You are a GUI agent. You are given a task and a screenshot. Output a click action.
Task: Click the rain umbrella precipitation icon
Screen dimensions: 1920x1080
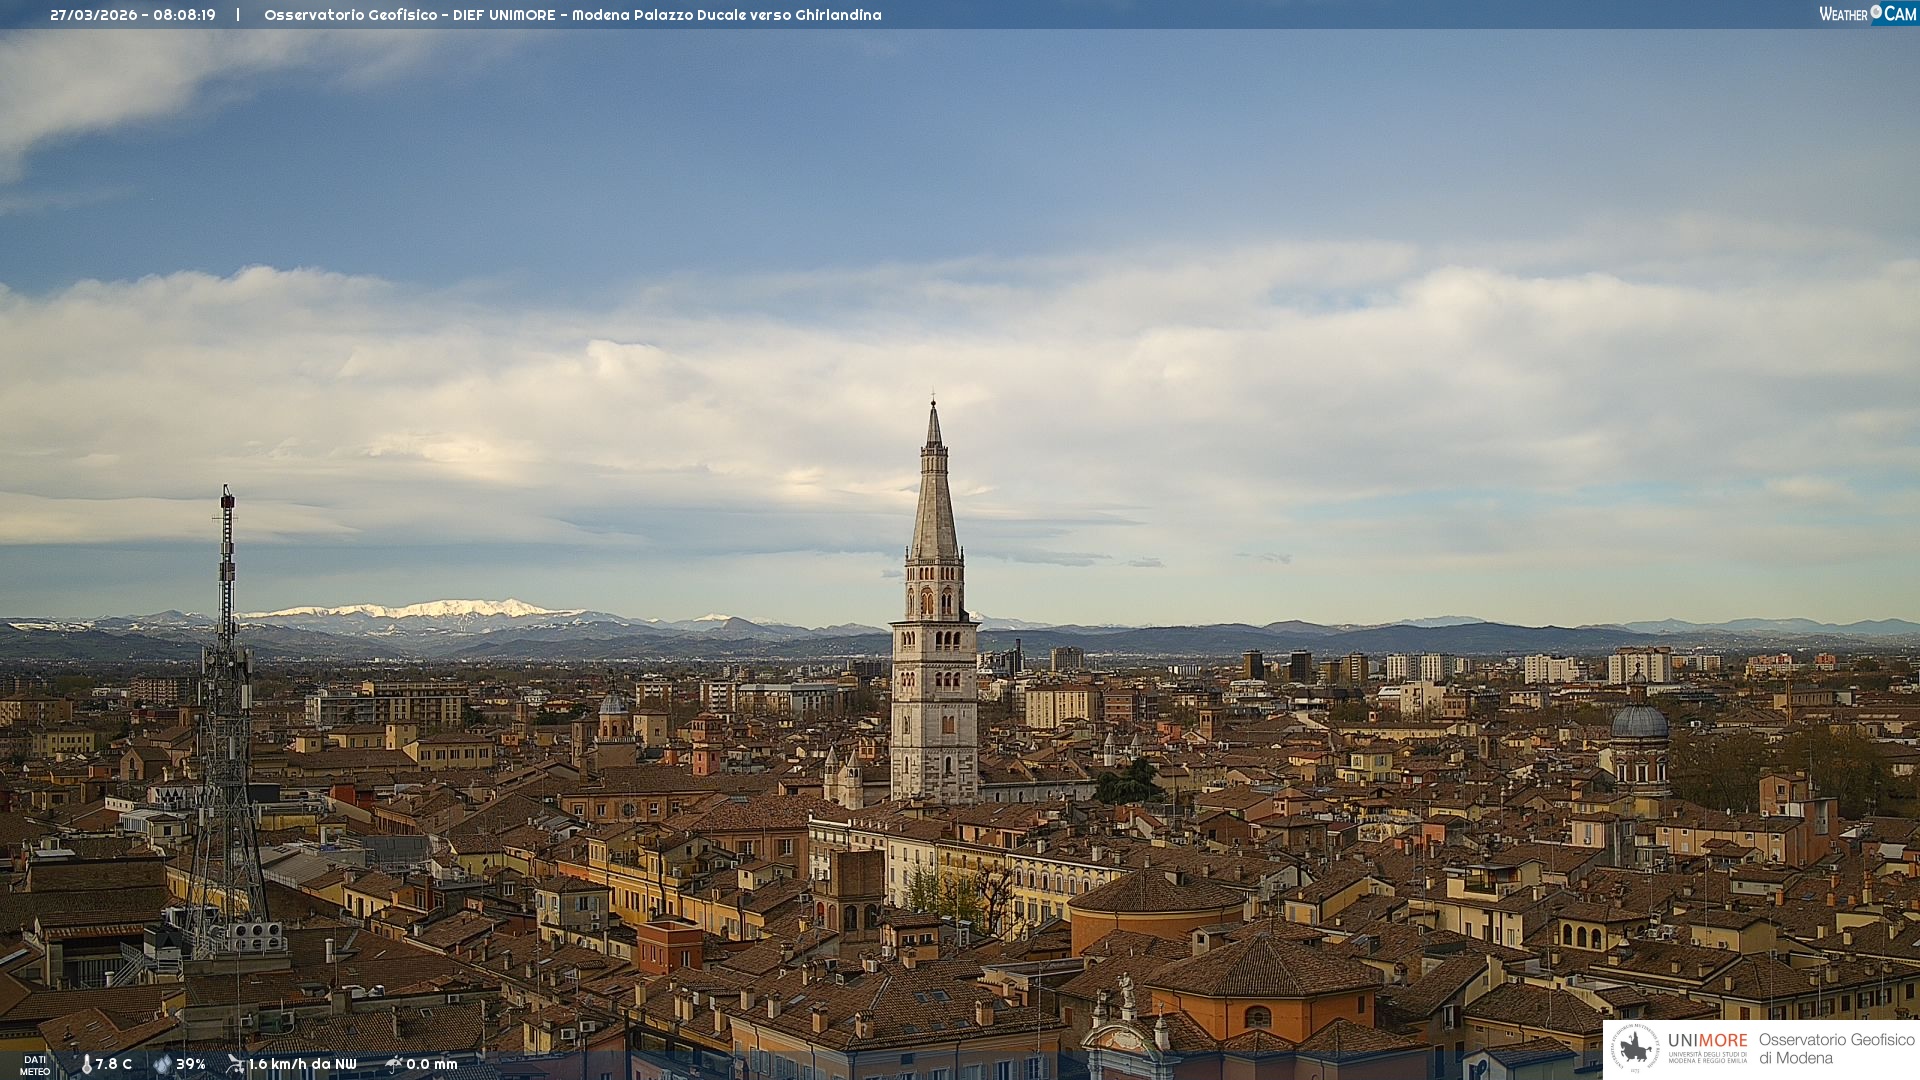pos(394,1064)
